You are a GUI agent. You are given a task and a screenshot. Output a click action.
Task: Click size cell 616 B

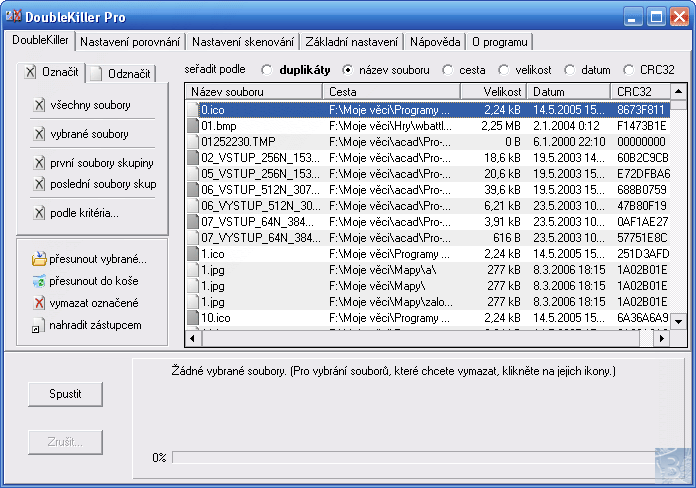506,238
